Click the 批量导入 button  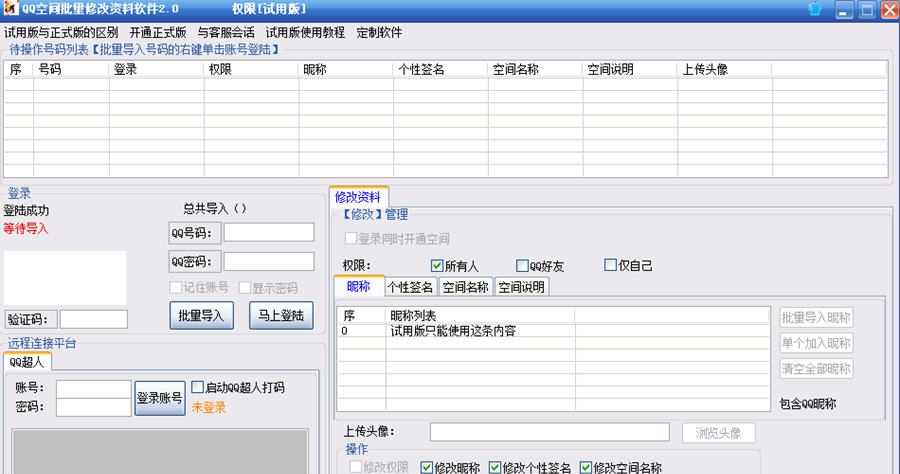[x=201, y=316]
